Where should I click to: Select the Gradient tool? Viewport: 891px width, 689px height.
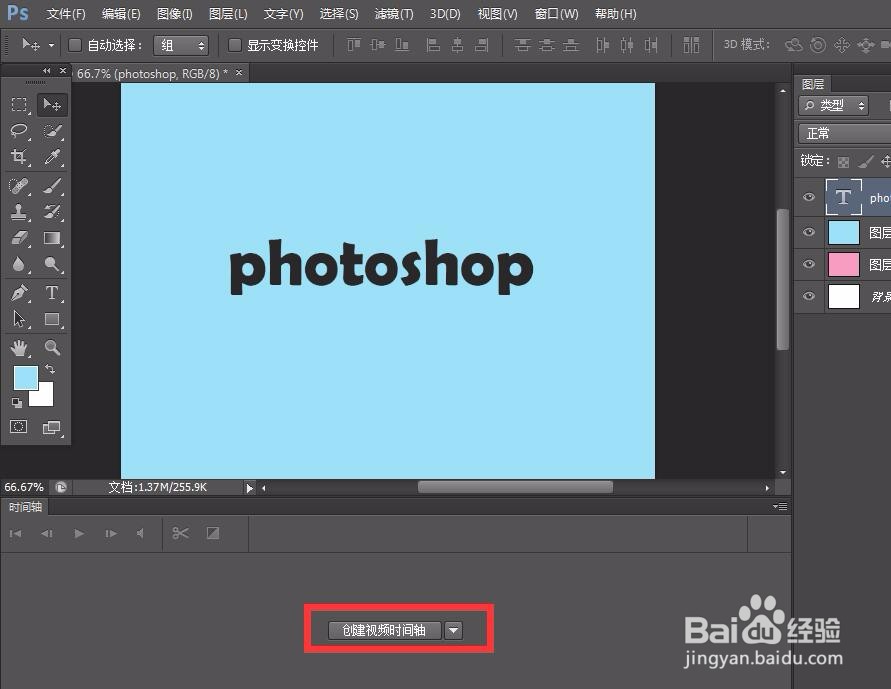52,238
